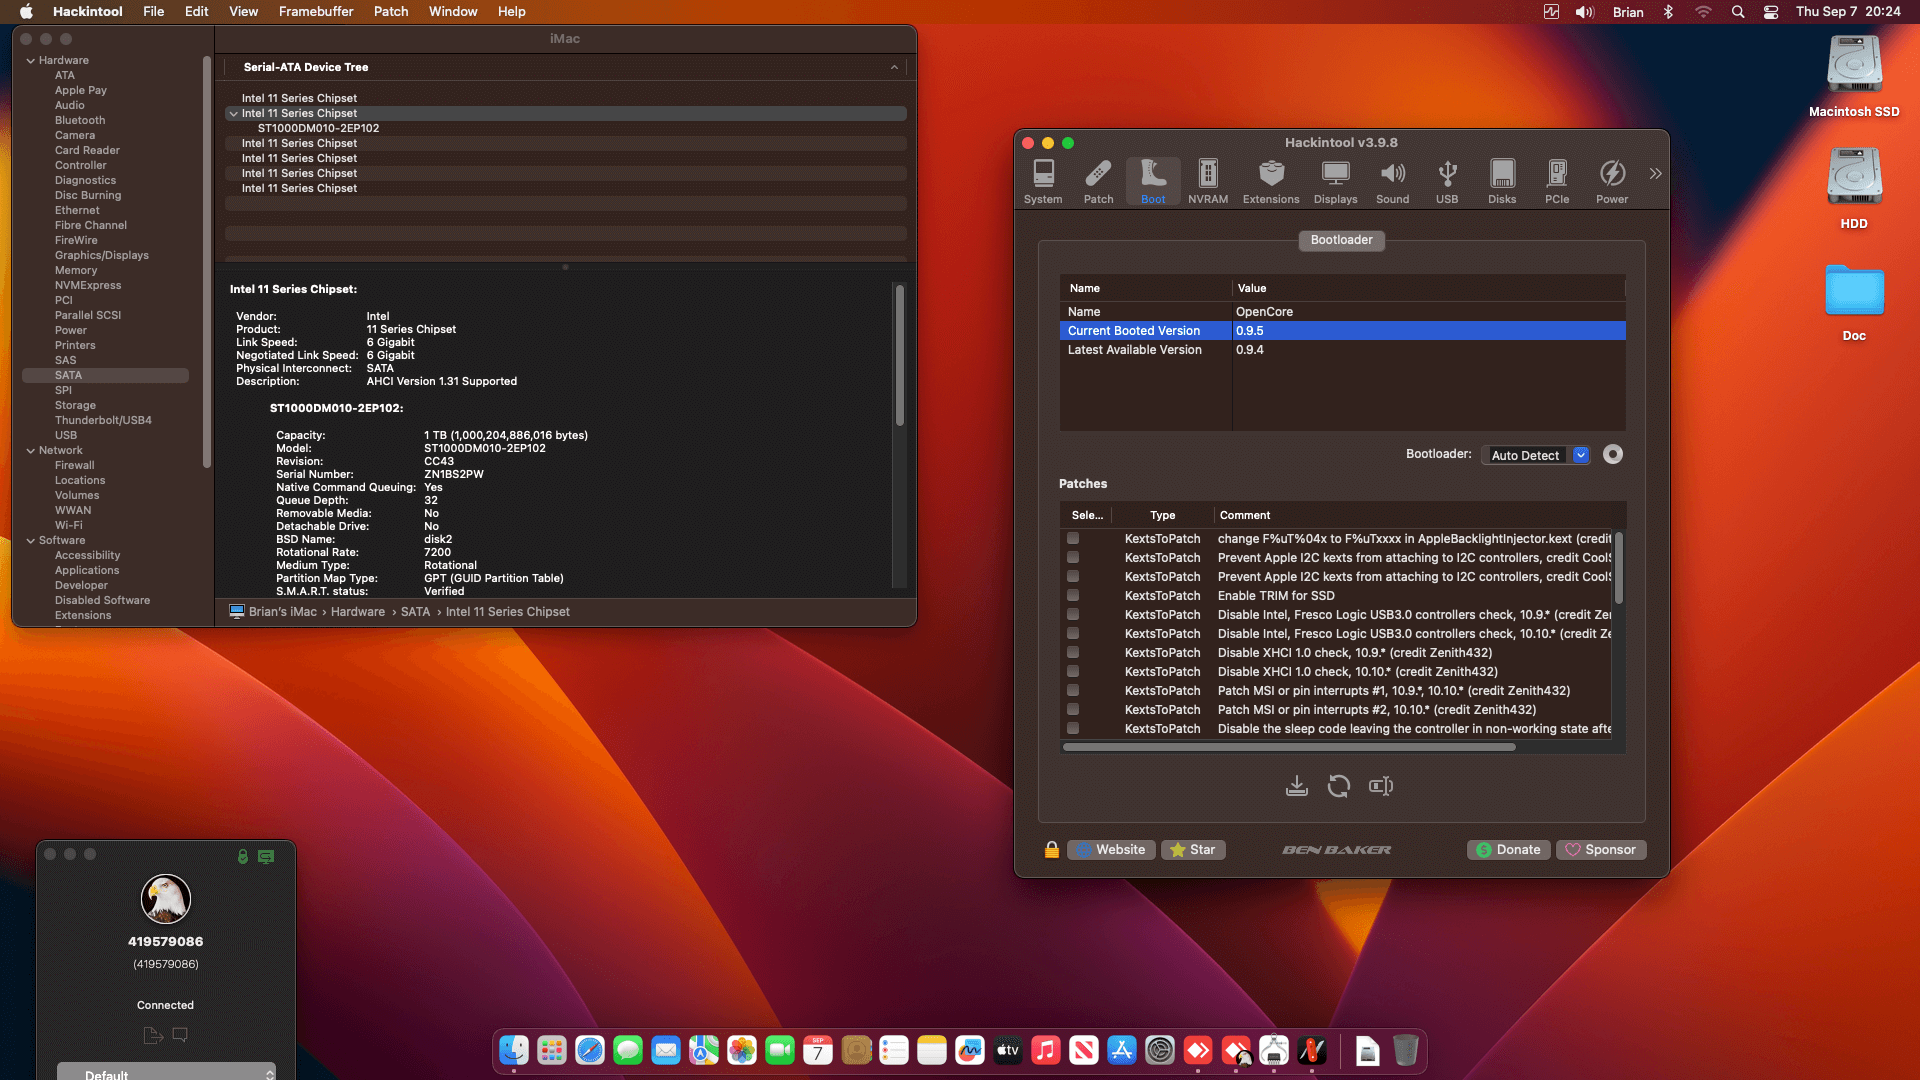
Task: Click the Donate button
Action: (x=1508, y=849)
